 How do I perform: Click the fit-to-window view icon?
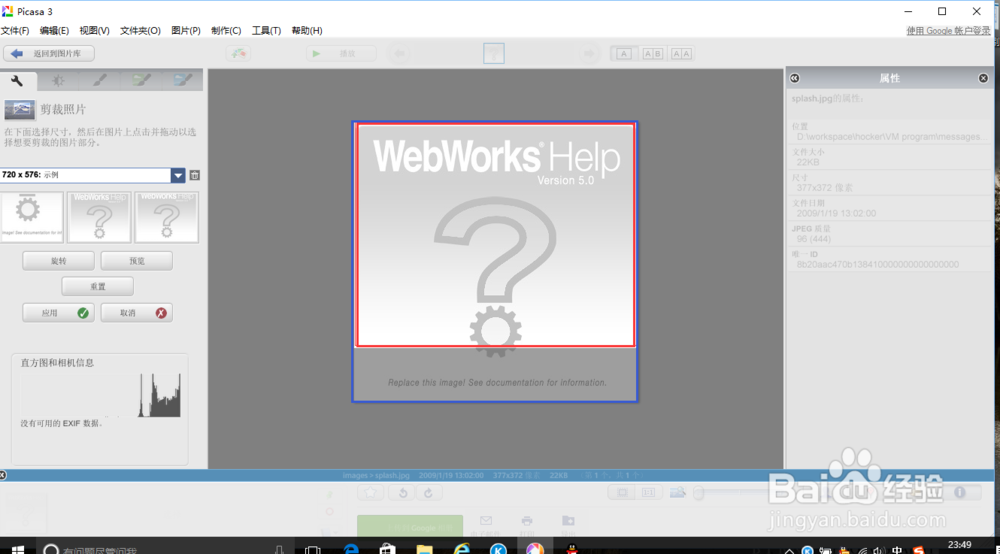pos(622,493)
